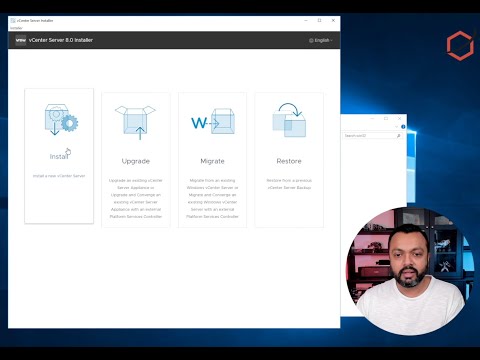Click the Upgrade open-box icon
The height and width of the screenshot is (360, 480).
click(x=135, y=122)
